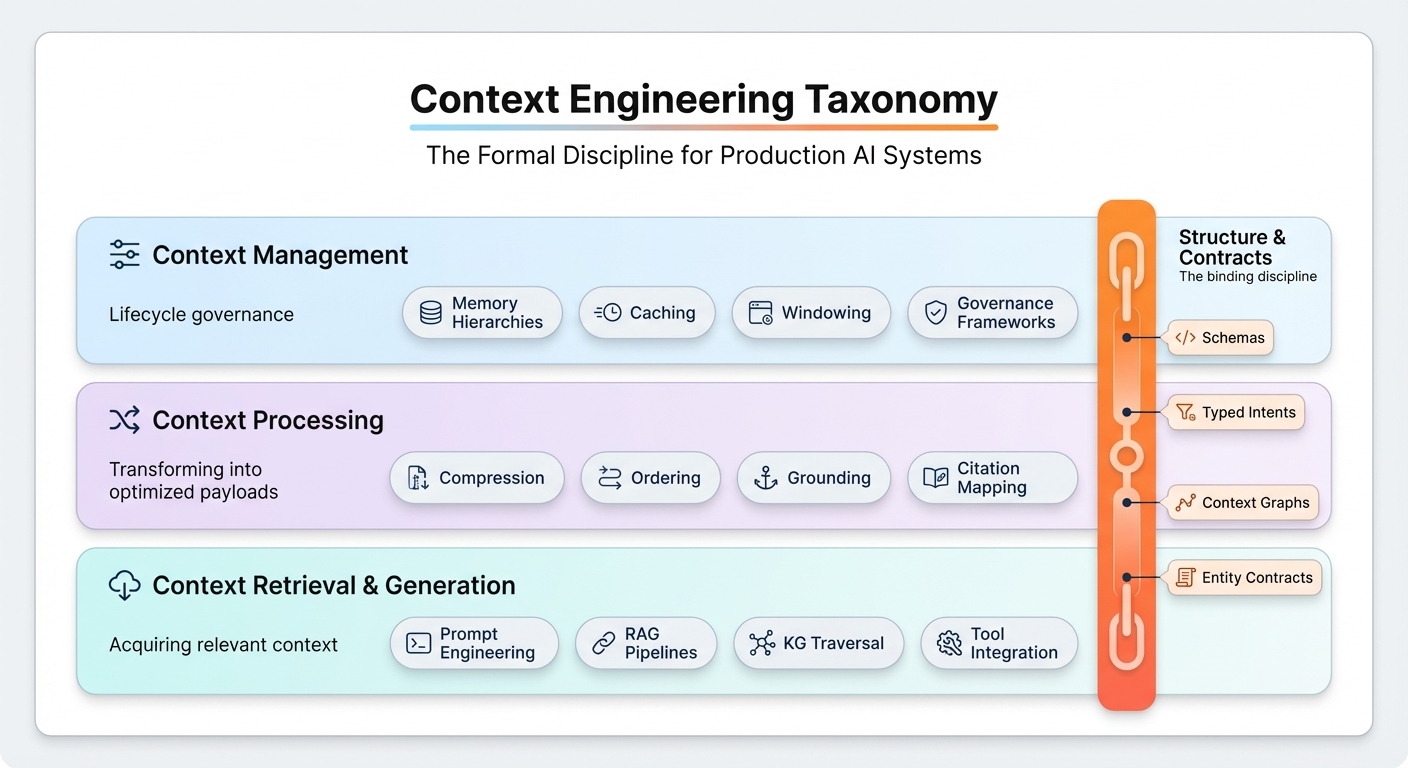The image size is (1408, 768).
Task: Click the Context Processing shuffle icon
Action: pos(124,420)
